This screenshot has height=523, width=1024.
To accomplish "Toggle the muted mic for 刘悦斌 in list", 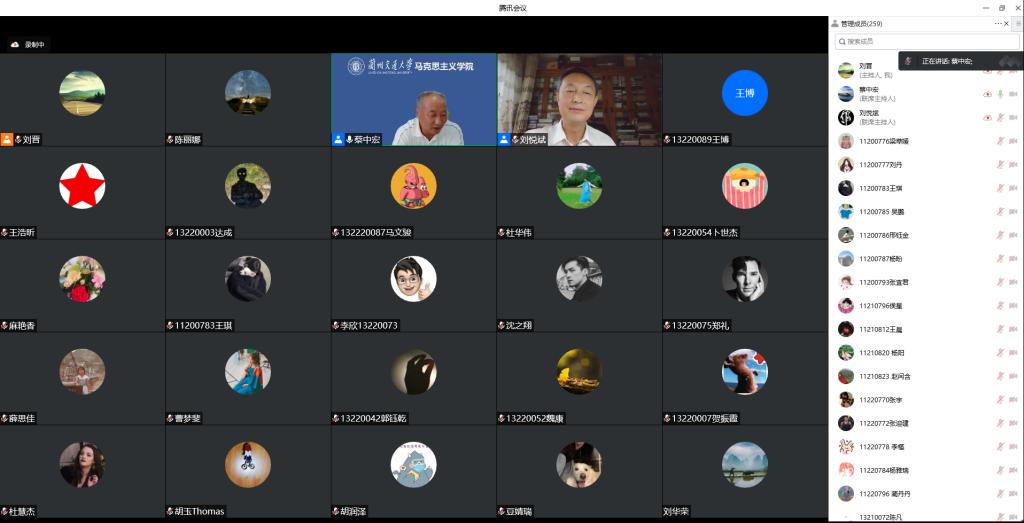I will click(x=1000, y=118).
